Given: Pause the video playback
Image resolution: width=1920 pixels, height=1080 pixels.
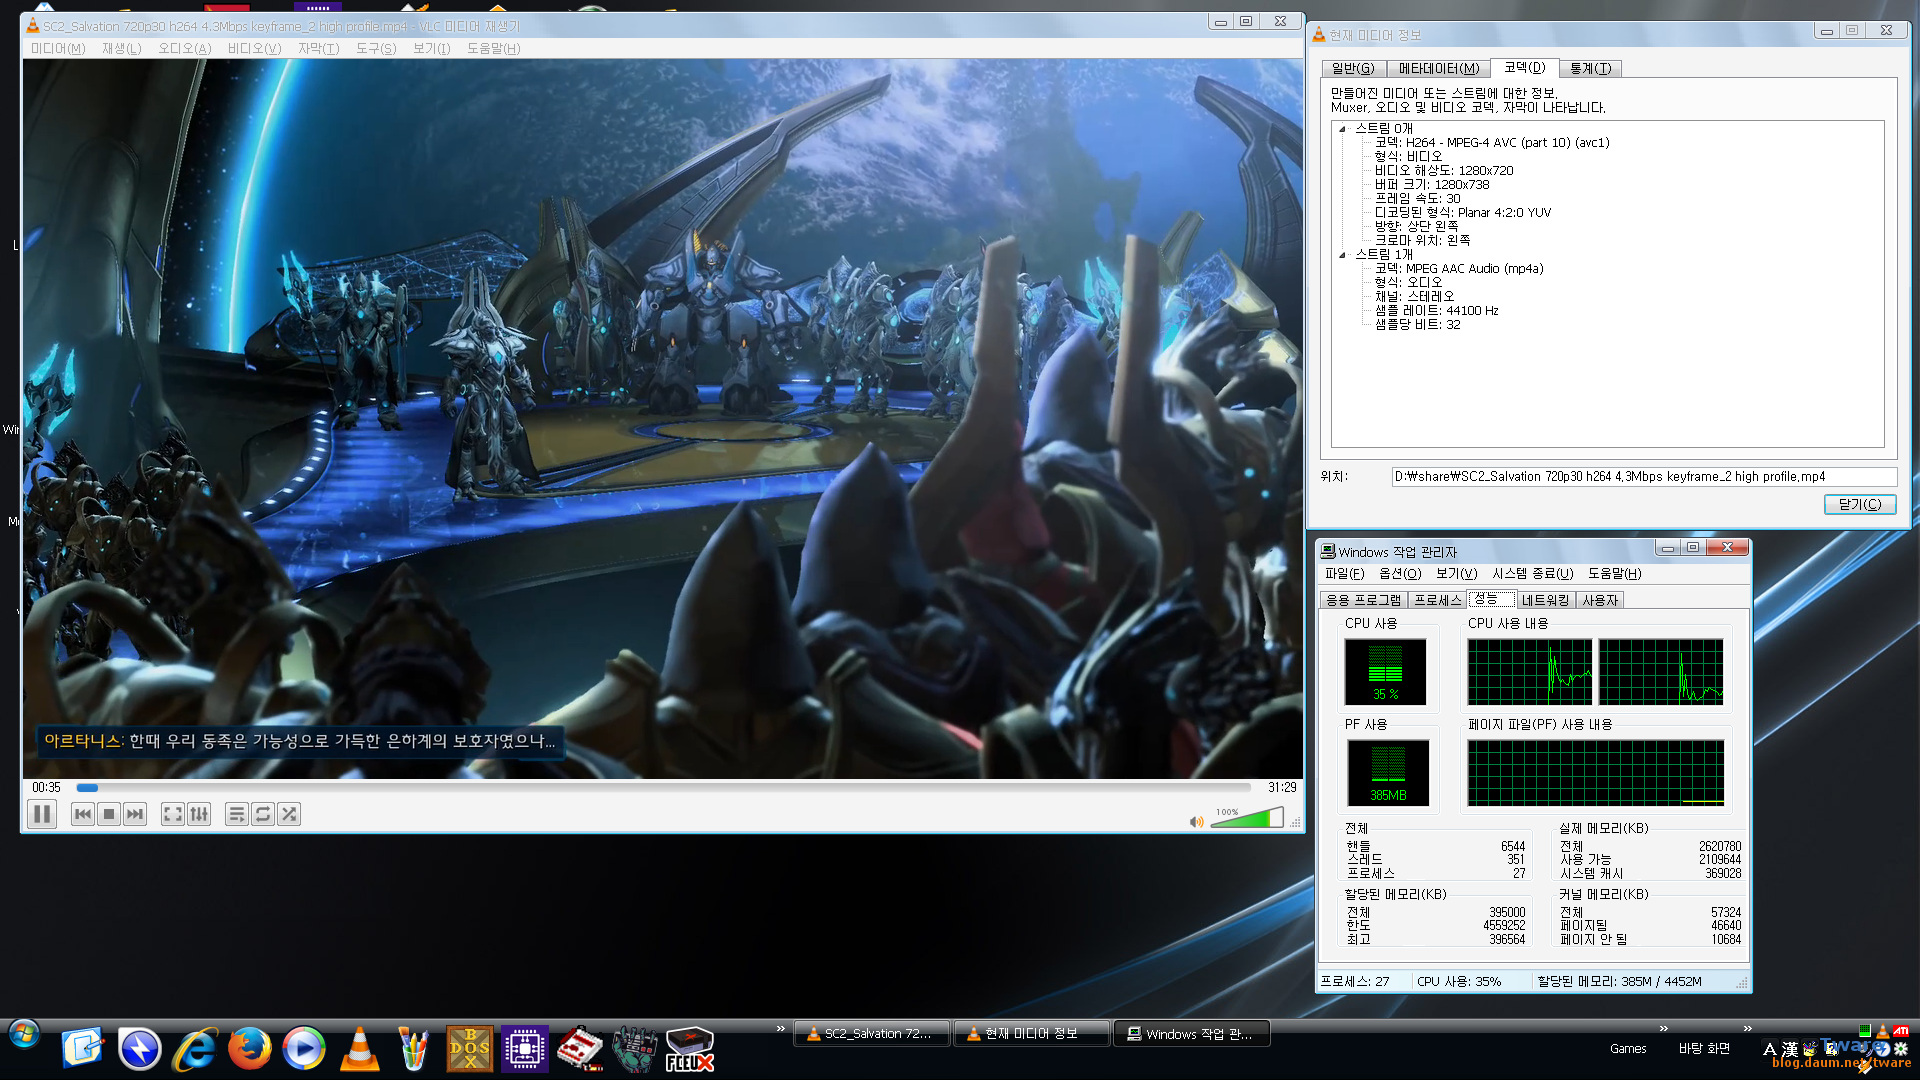Looking at the screenshot, I should point(42,814).
